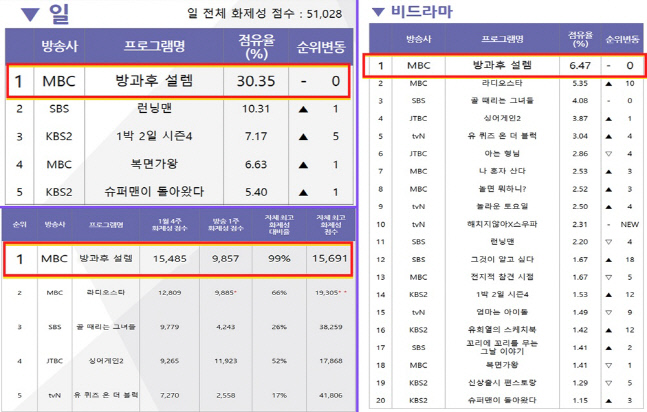The height and width of the screenshot is (412, 647).
Task: Click the up arrow in the 슈퍼맨이 돌아왔다 5.40 row
Action: click(303, 192)
